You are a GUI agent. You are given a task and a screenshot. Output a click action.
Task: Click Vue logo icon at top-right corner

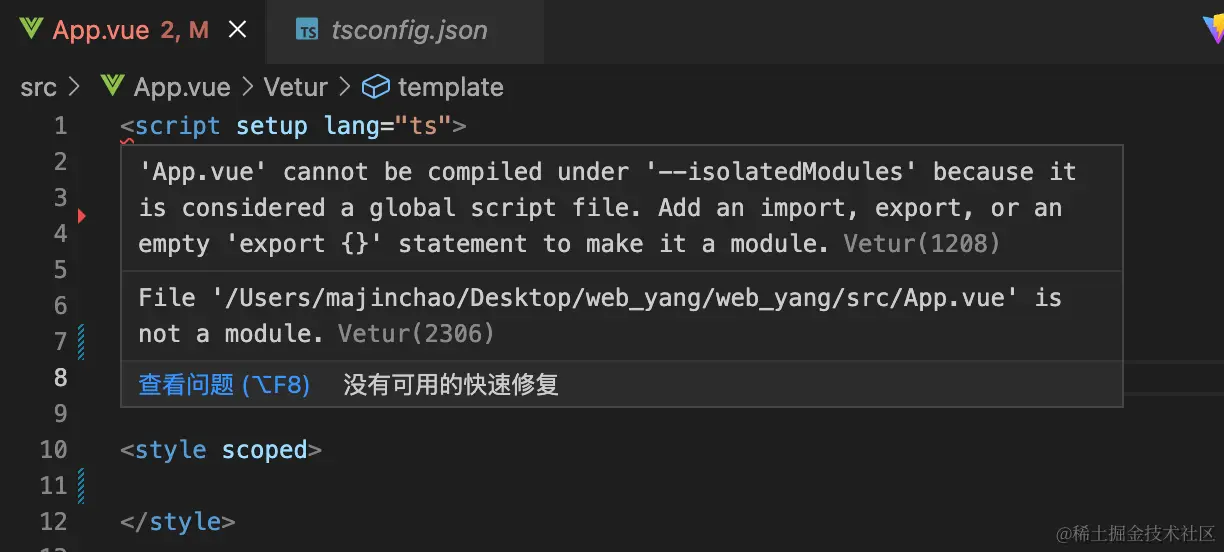tap(1213, 30)
